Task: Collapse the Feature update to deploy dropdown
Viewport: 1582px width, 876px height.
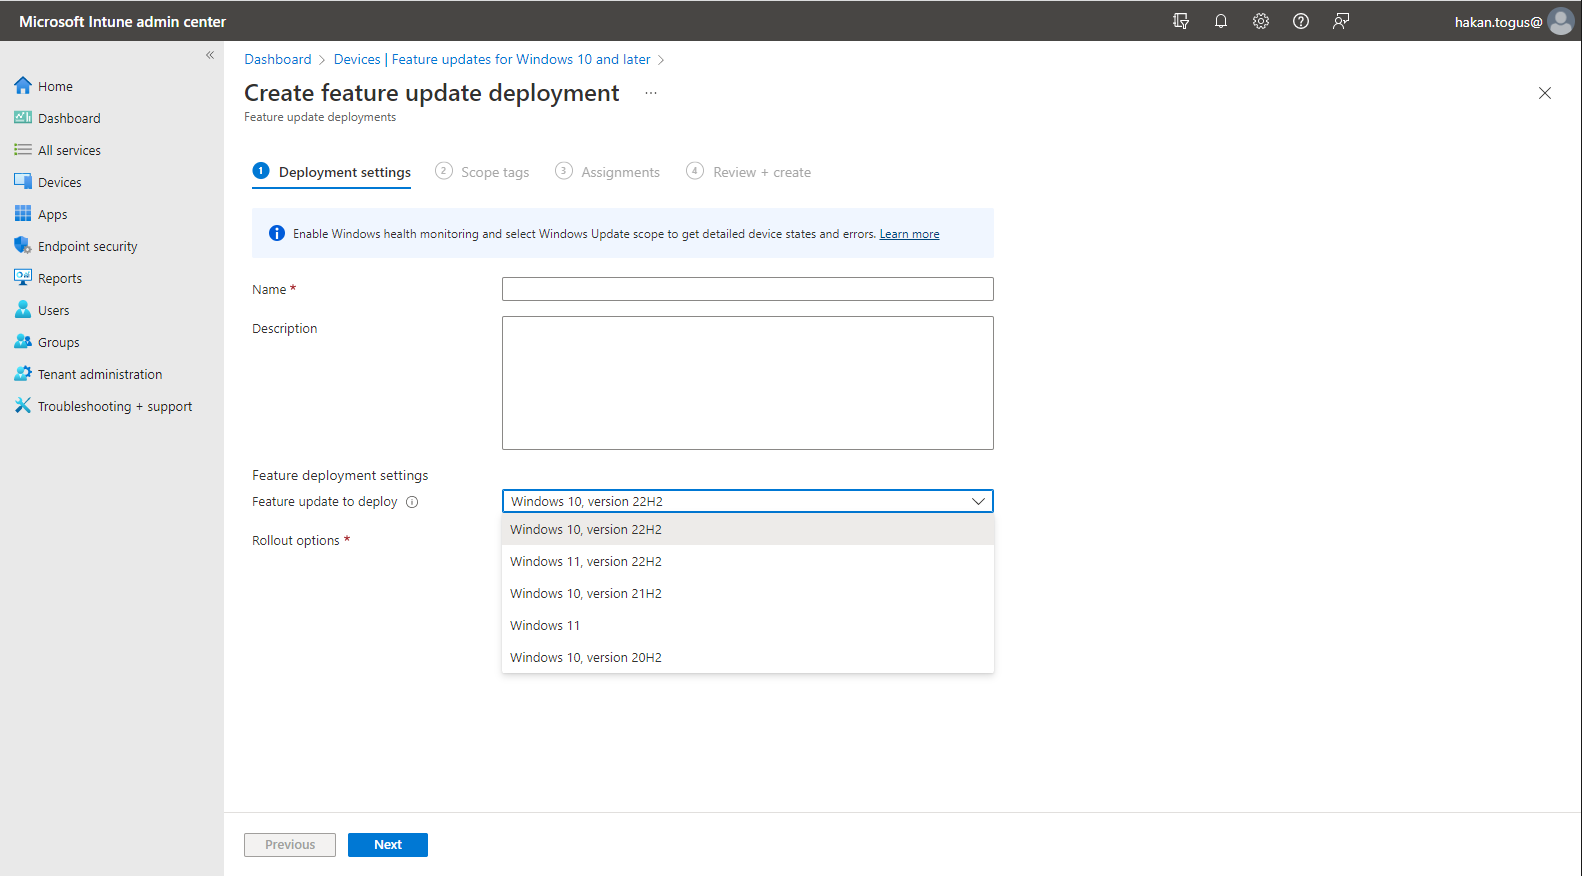Action: click(x=978, y=501)
